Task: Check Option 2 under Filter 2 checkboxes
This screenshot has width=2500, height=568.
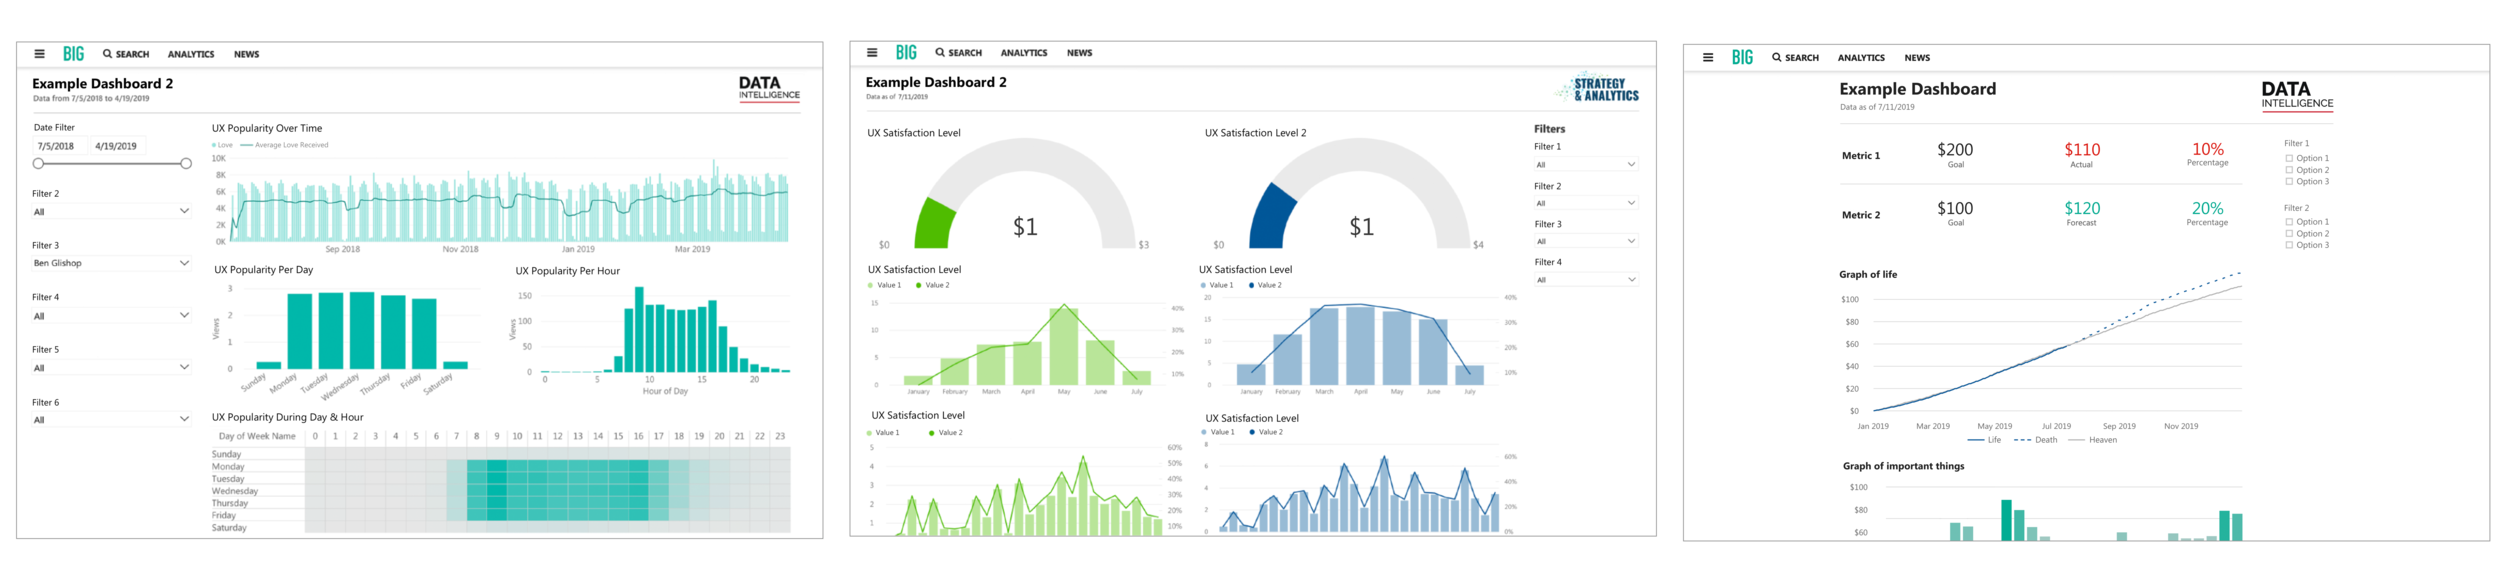Action: click(2289, 233)
